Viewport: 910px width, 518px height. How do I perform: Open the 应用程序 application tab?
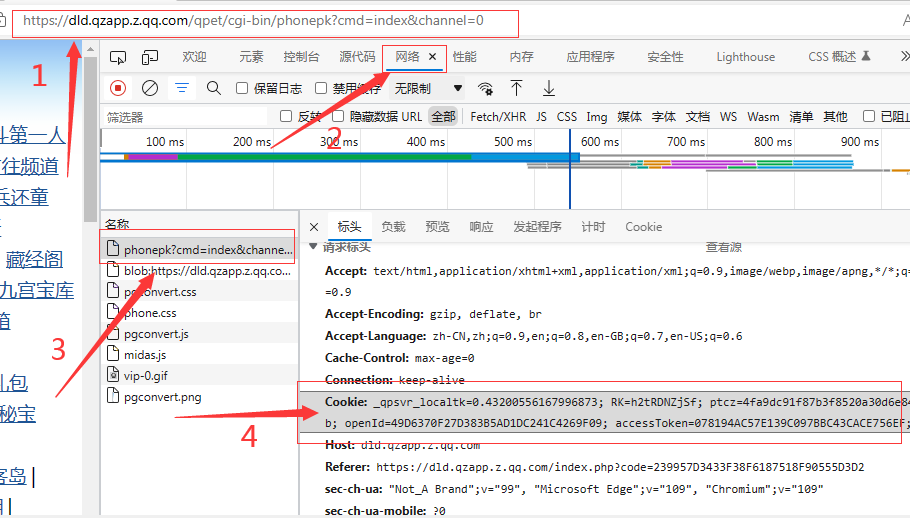click(x=590, y=57)
